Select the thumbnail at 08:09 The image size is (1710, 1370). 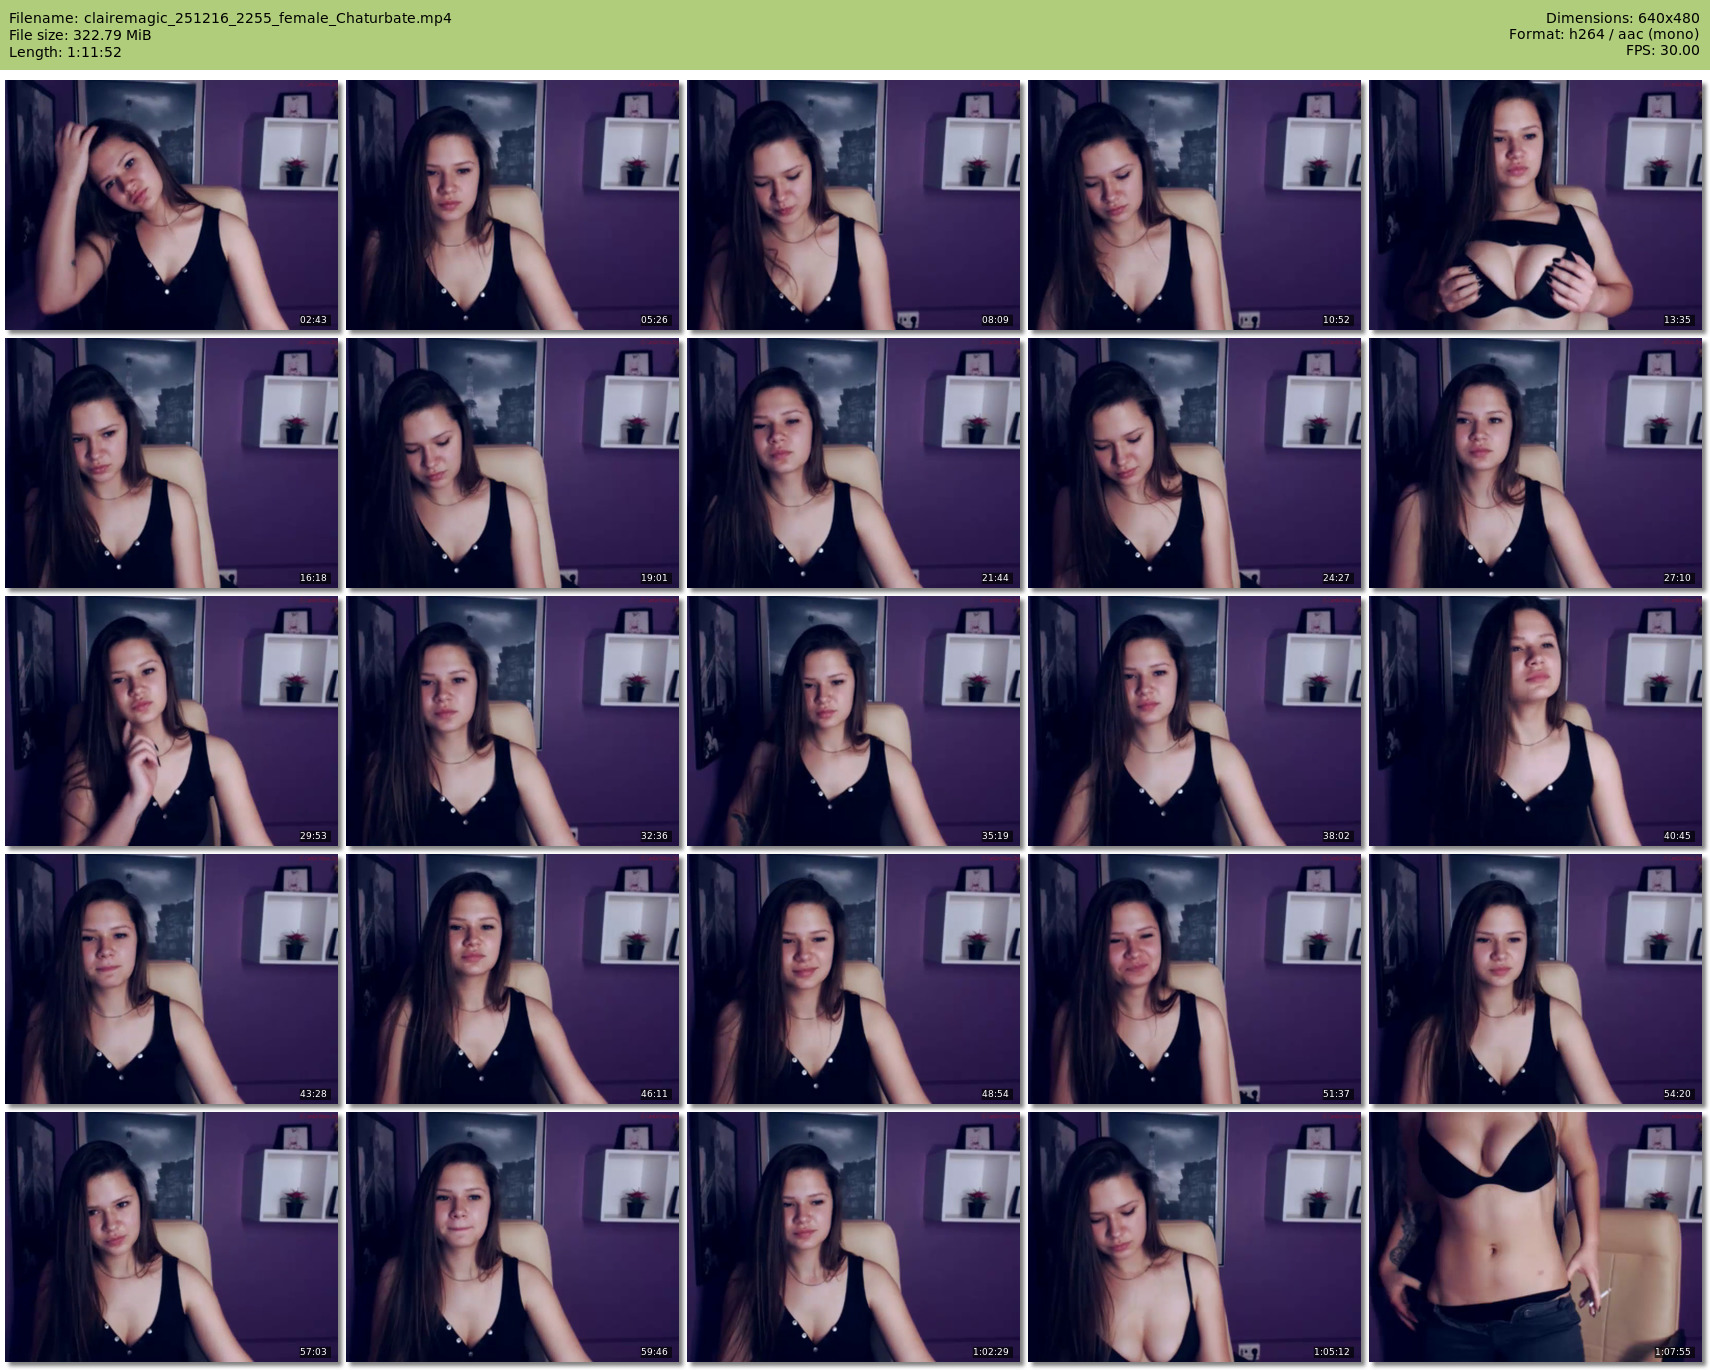click(854, 205)
